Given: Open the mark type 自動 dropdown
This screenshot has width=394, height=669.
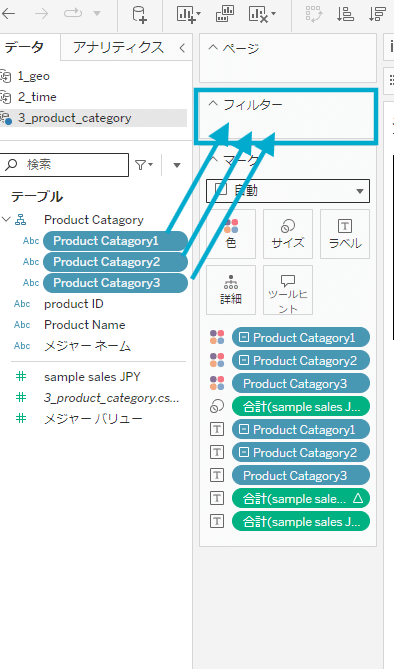Looking at the screenshot, I should 288,191.
